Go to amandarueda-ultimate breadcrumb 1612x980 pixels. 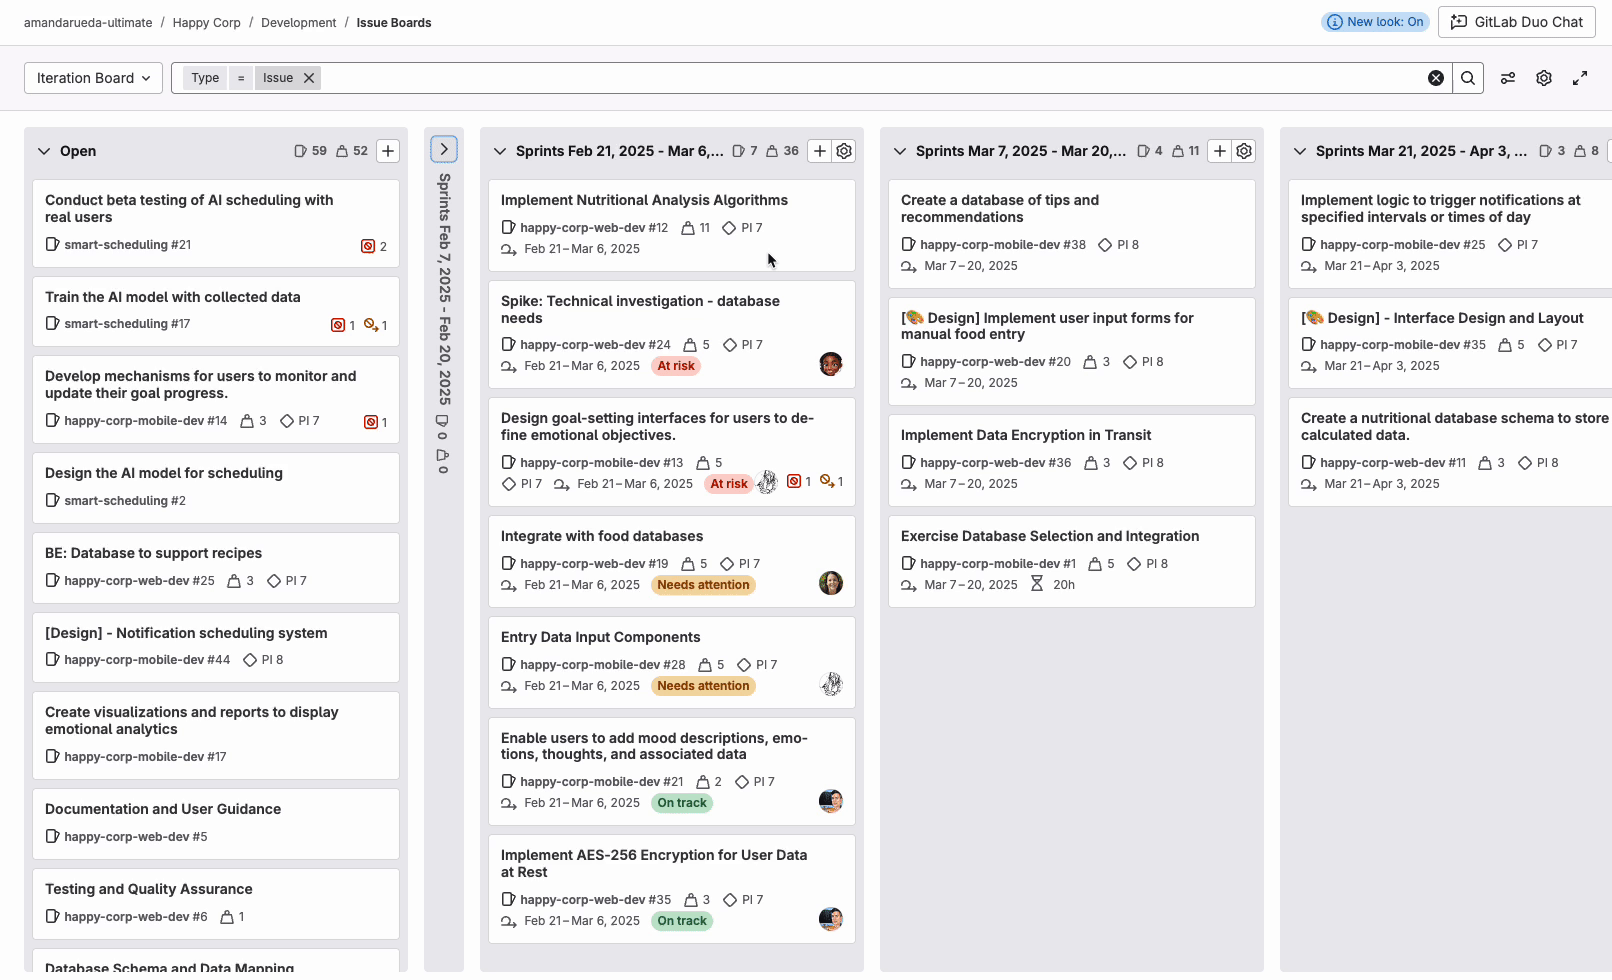pyautogui.click(x=88, y=22)
